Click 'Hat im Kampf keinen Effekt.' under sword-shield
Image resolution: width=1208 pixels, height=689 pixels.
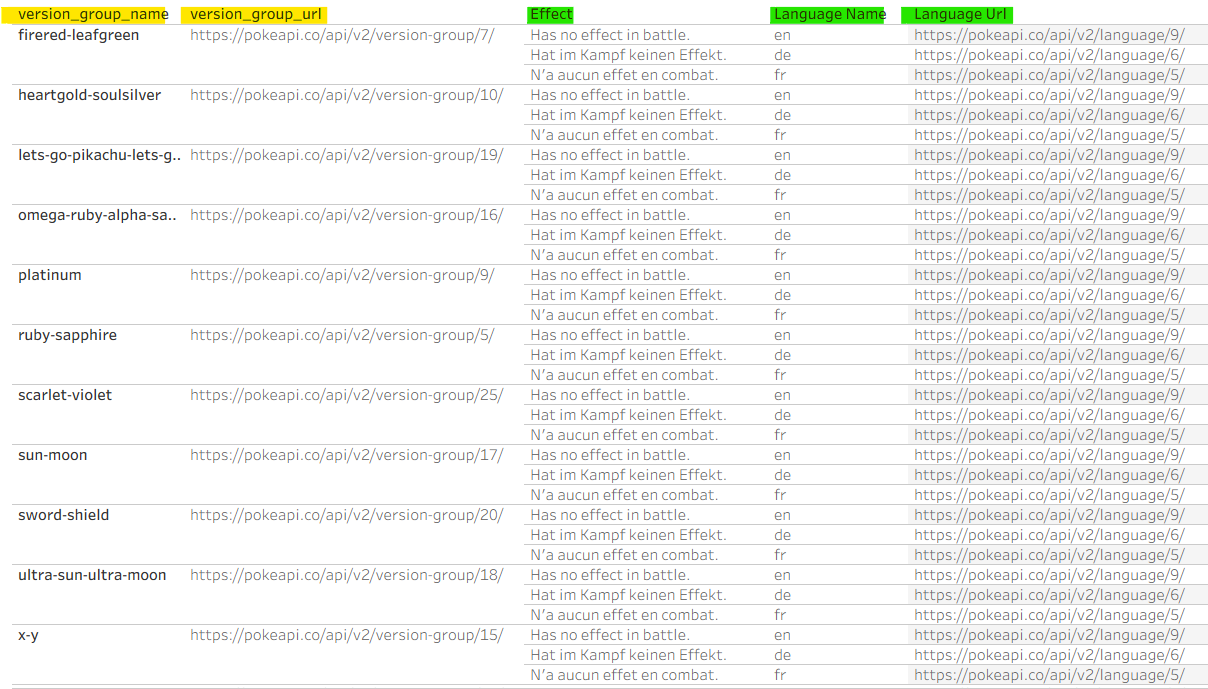(628, 535)
